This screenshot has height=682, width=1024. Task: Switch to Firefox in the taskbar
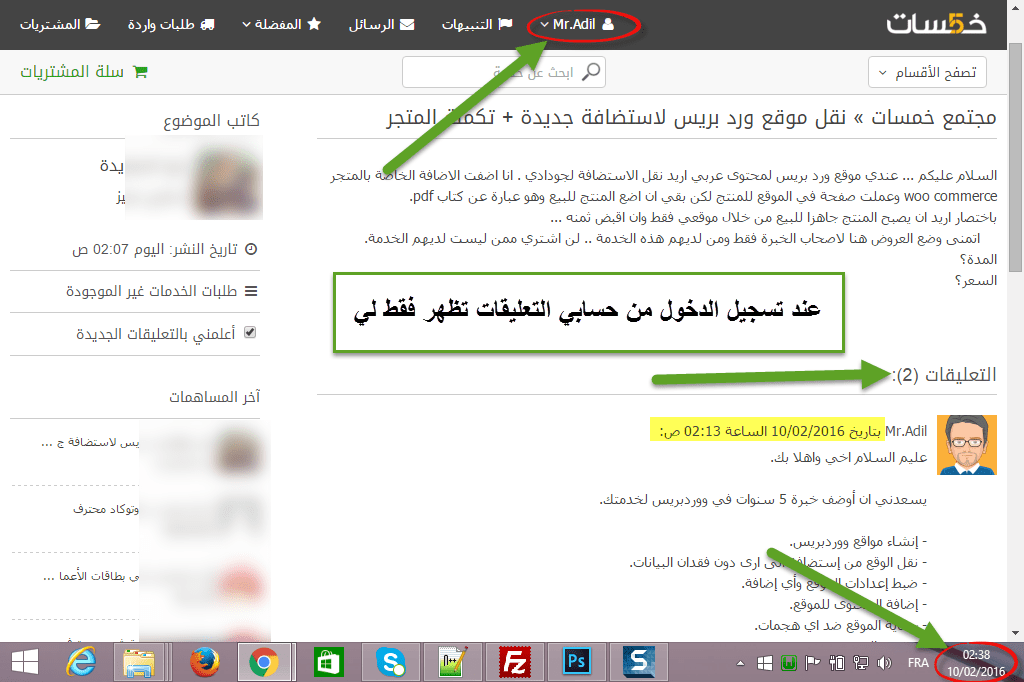pyautogui.click(x=205, y=662)
